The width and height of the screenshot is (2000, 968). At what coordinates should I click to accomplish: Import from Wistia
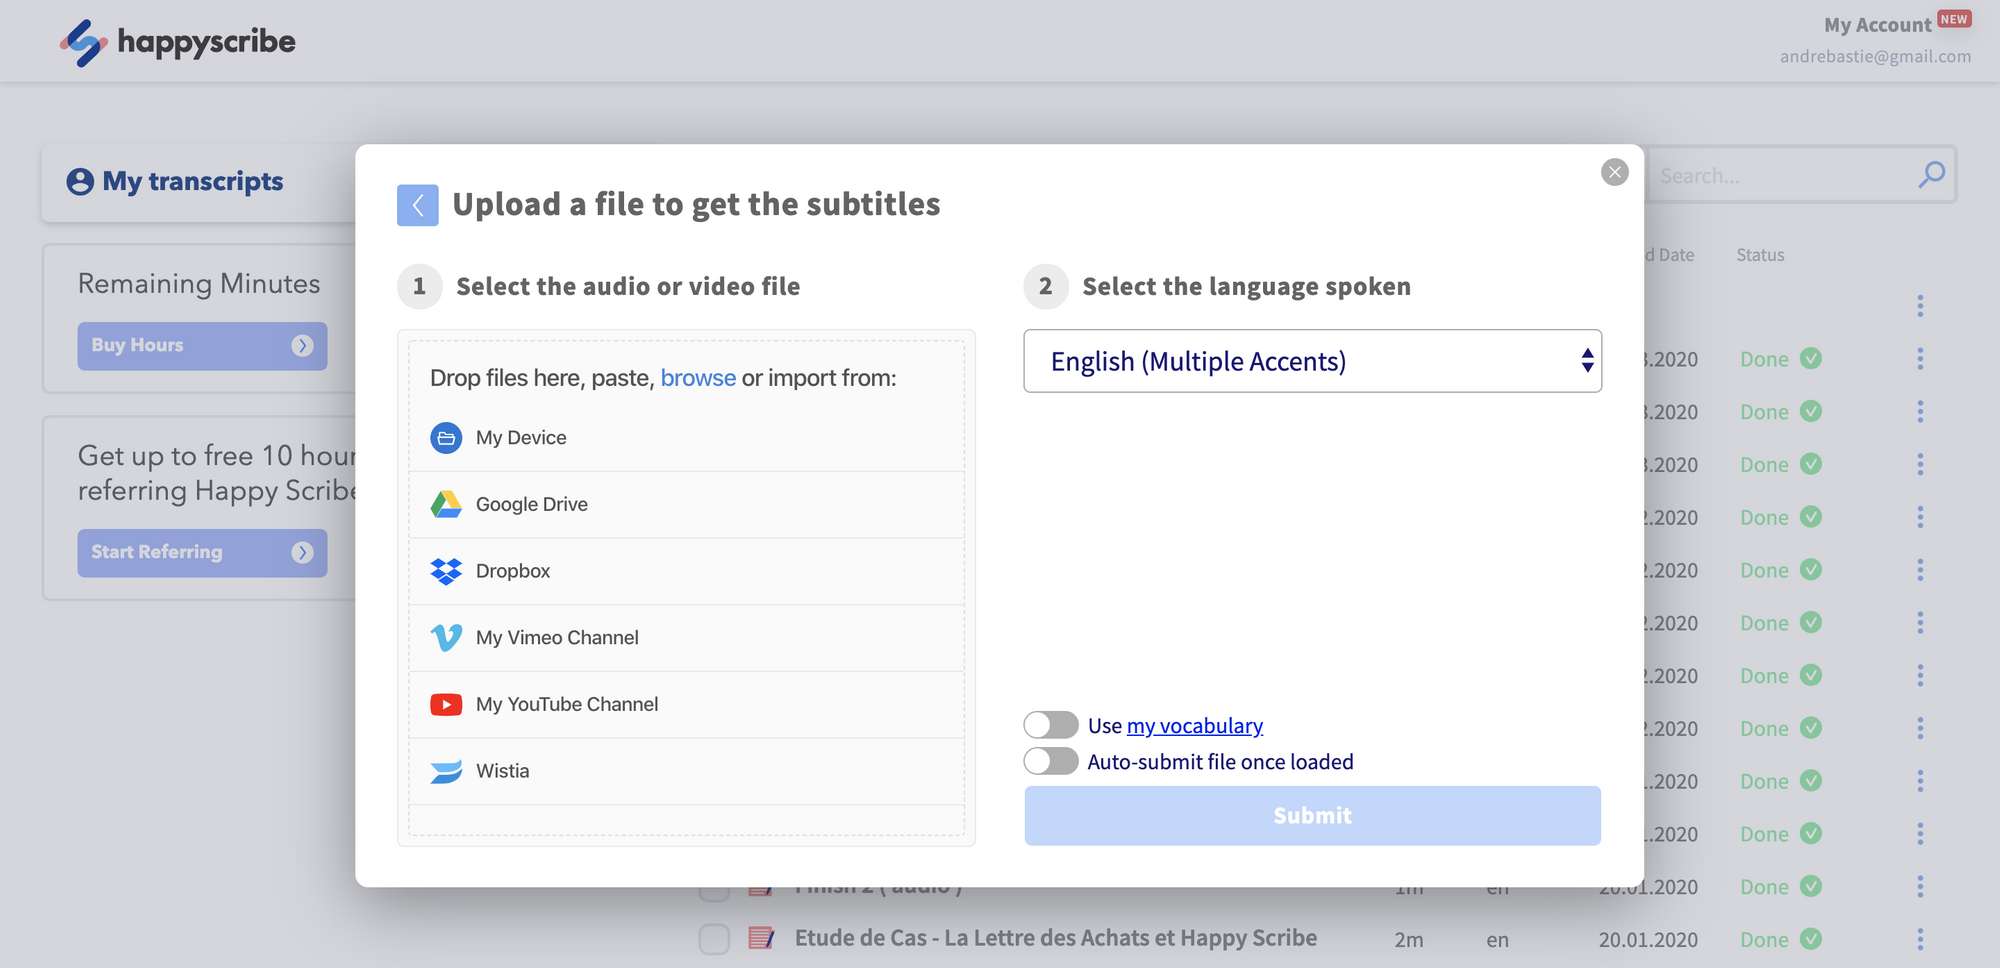tap(686, 771)
